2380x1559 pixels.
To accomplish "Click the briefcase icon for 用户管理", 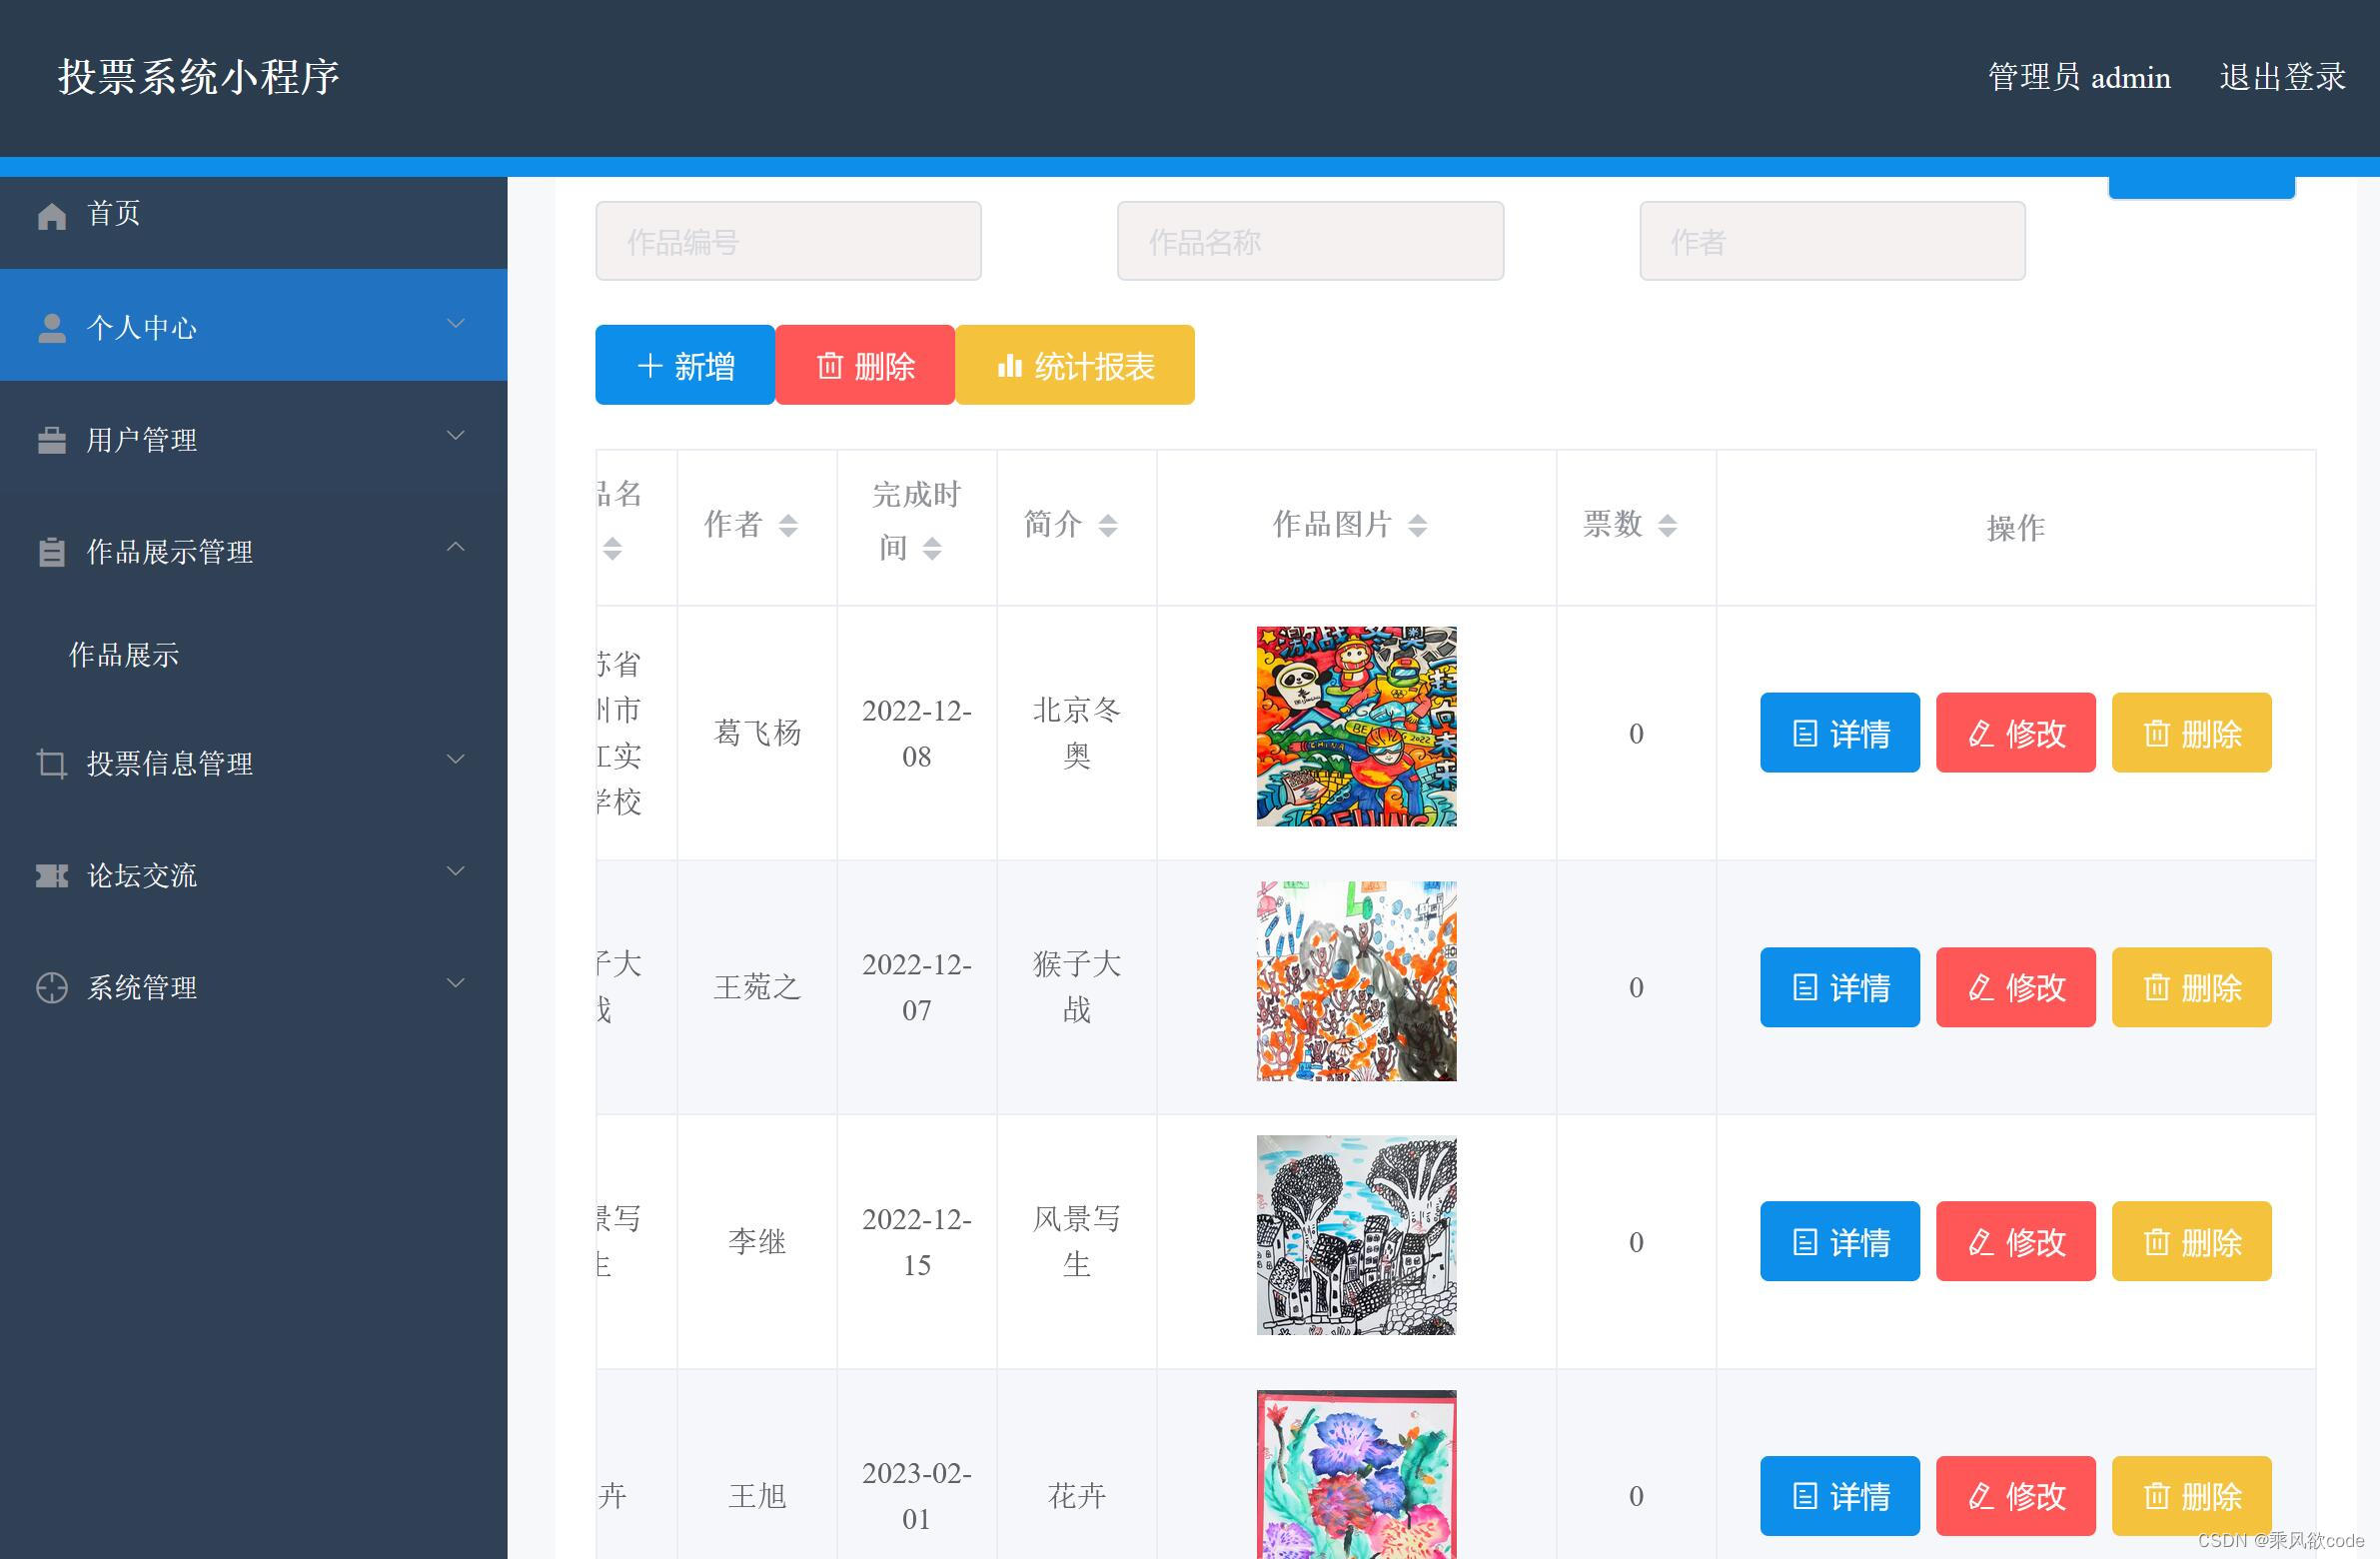I will (x=52, y=439).
